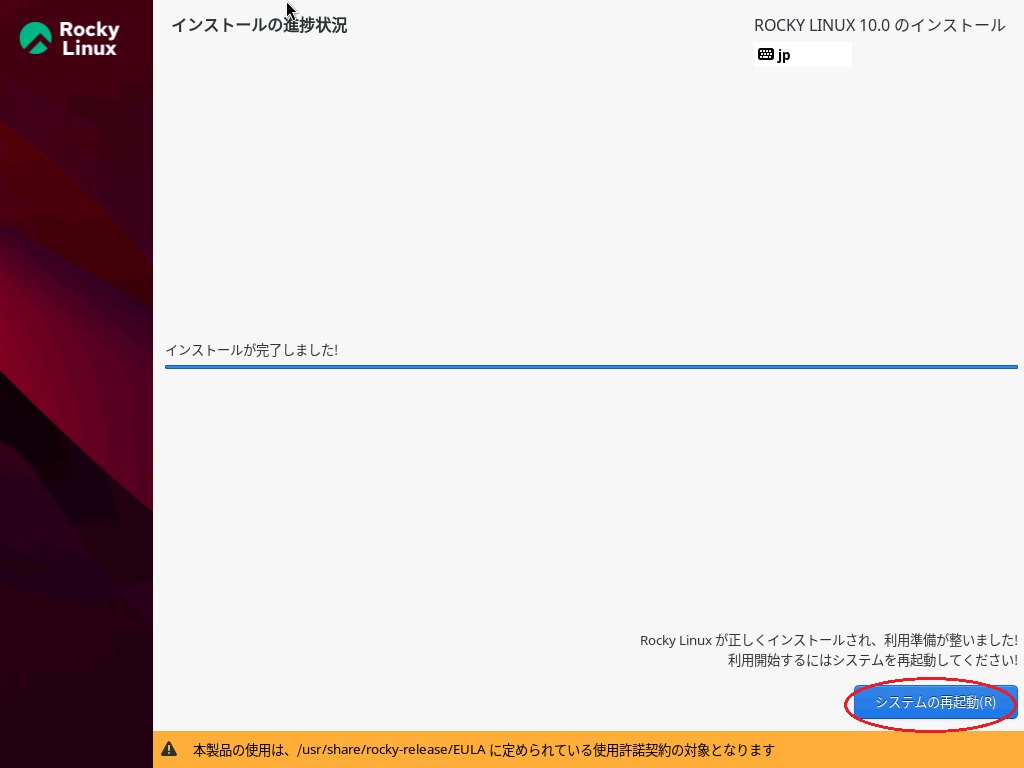1024x768 pixels.
Task: Click the インストールの進捗状況 heading
Action: pyautogui.click(x=259, y=25)
